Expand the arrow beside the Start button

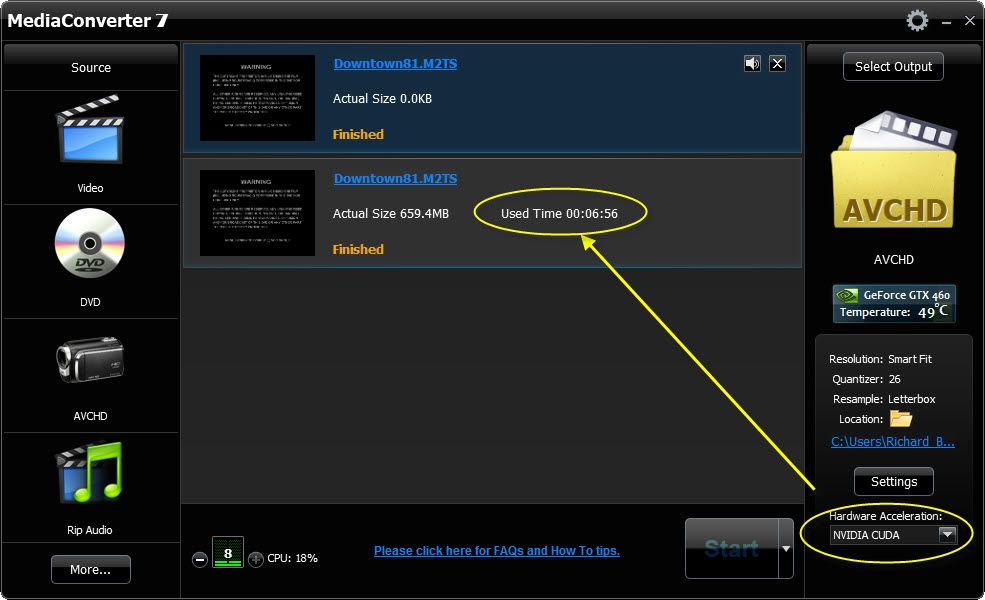[786, 548]
